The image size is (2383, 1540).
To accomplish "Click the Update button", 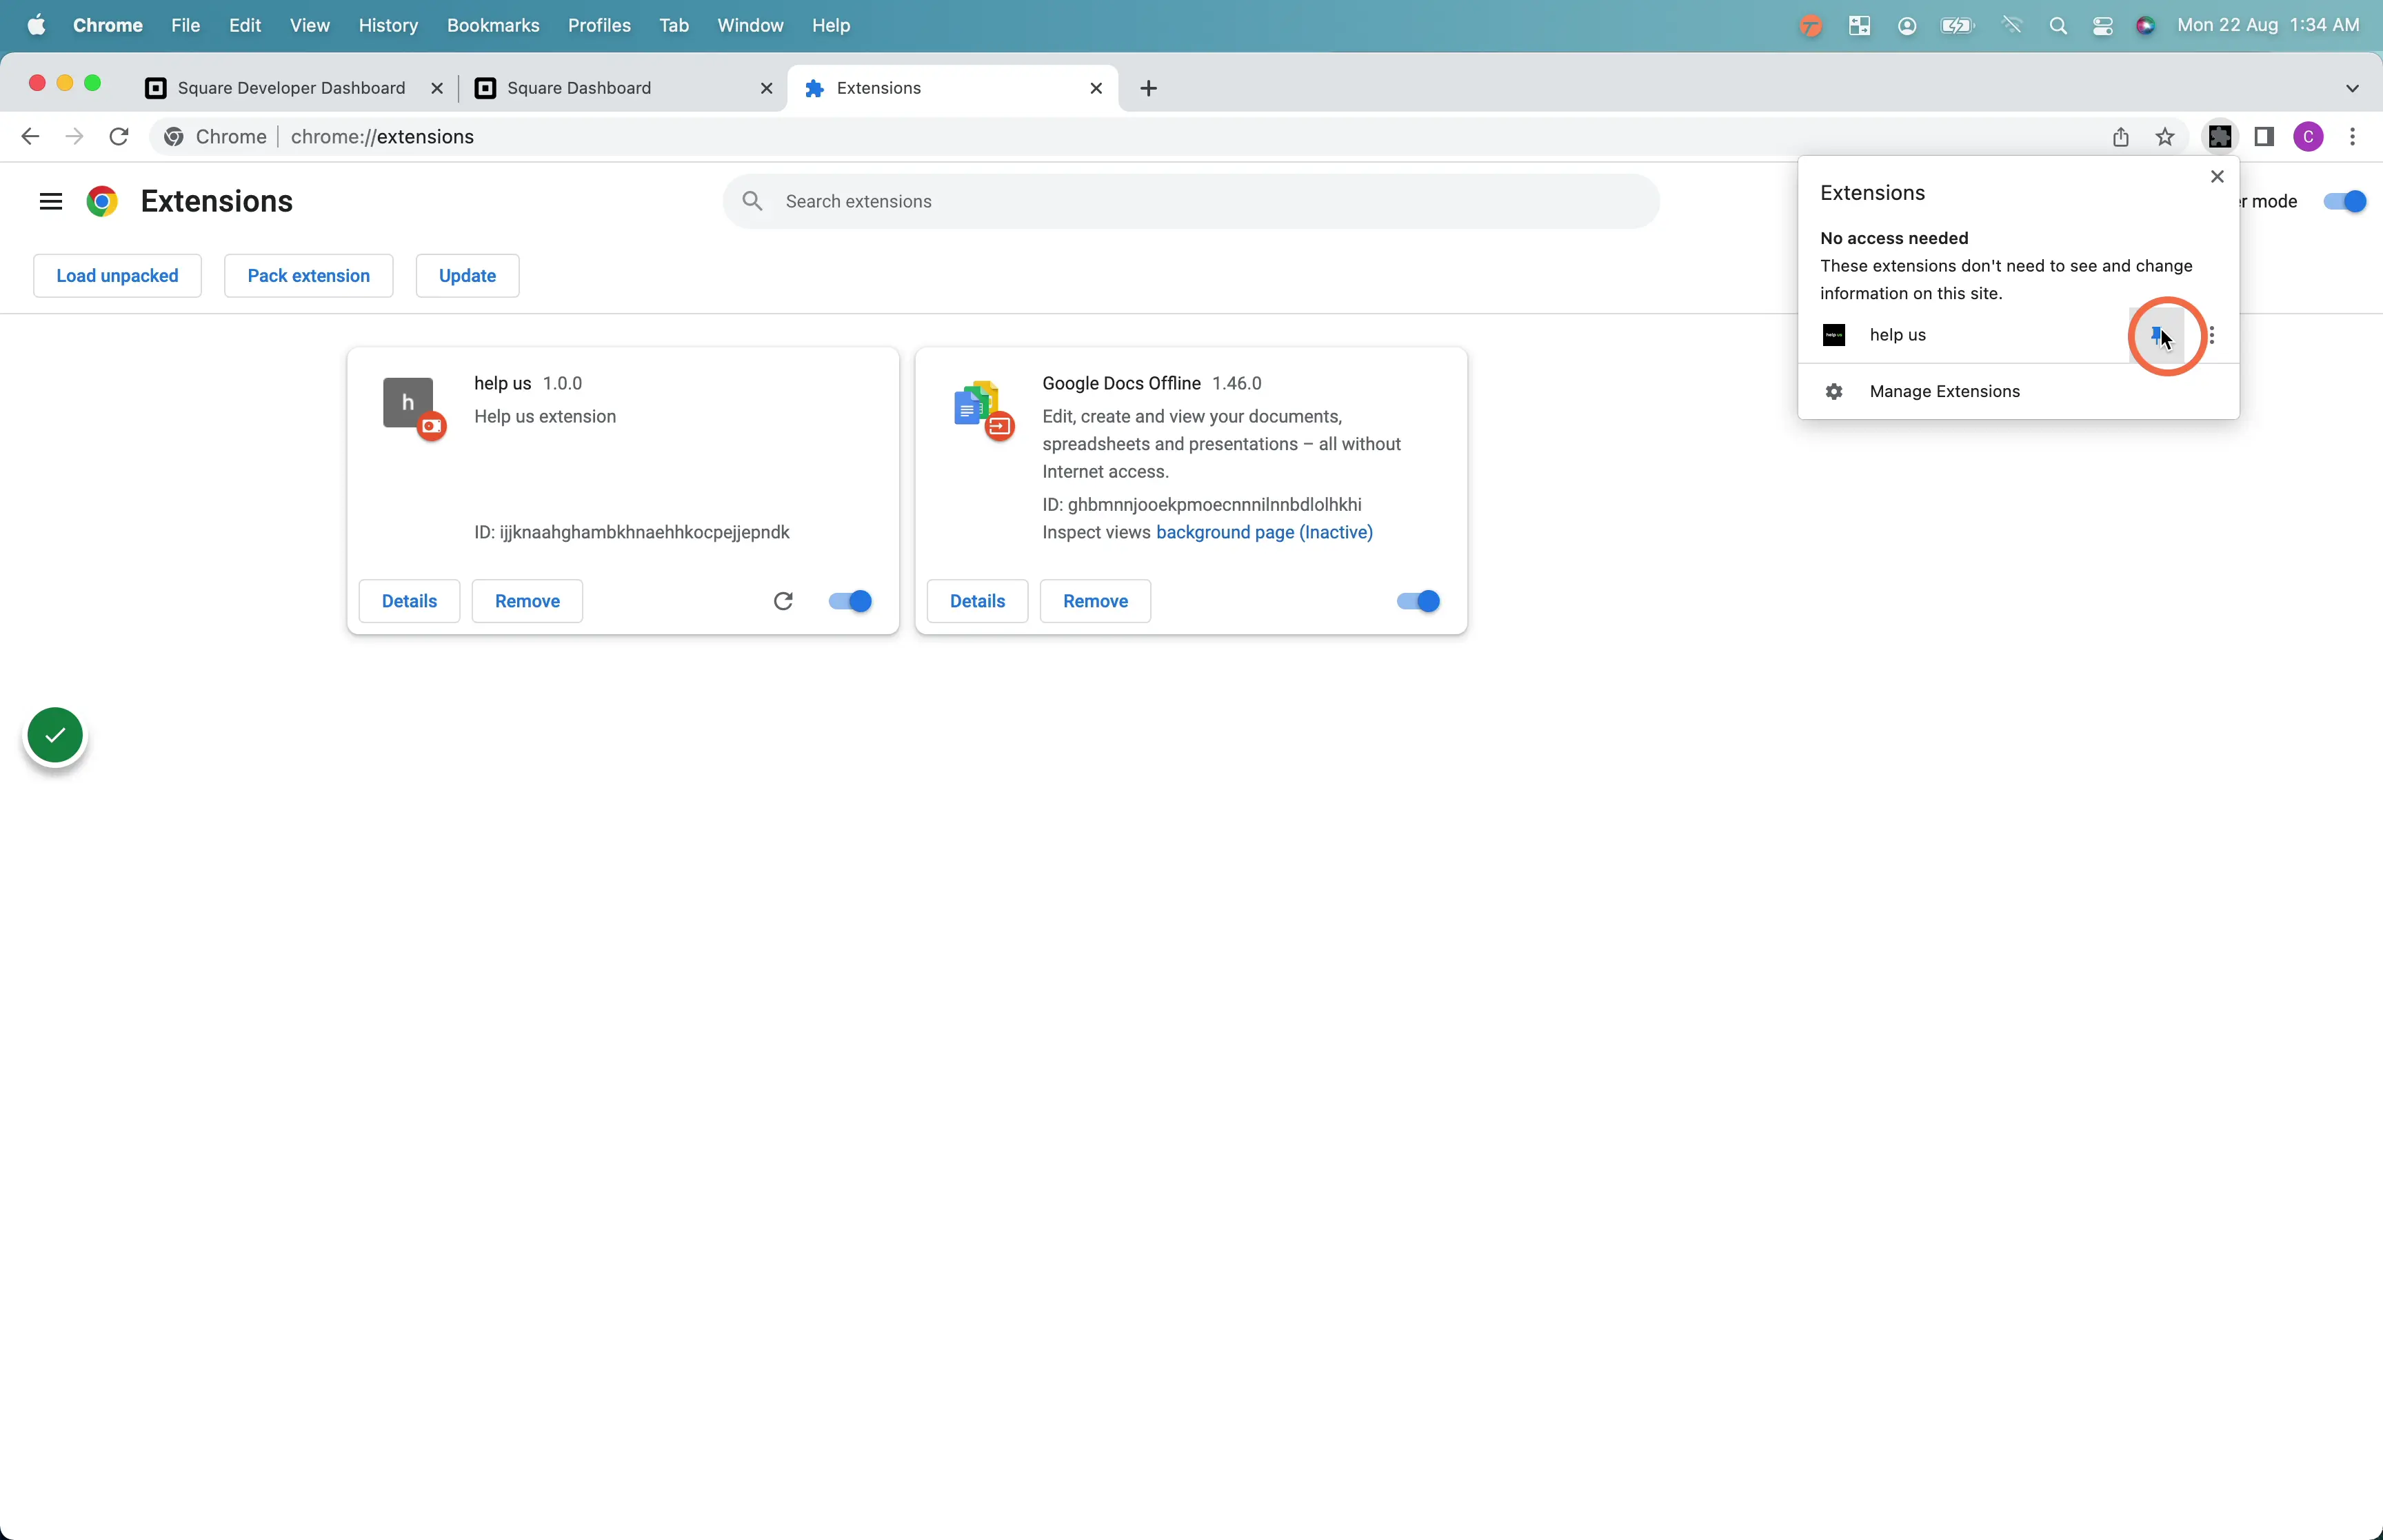I will point(467,276).
